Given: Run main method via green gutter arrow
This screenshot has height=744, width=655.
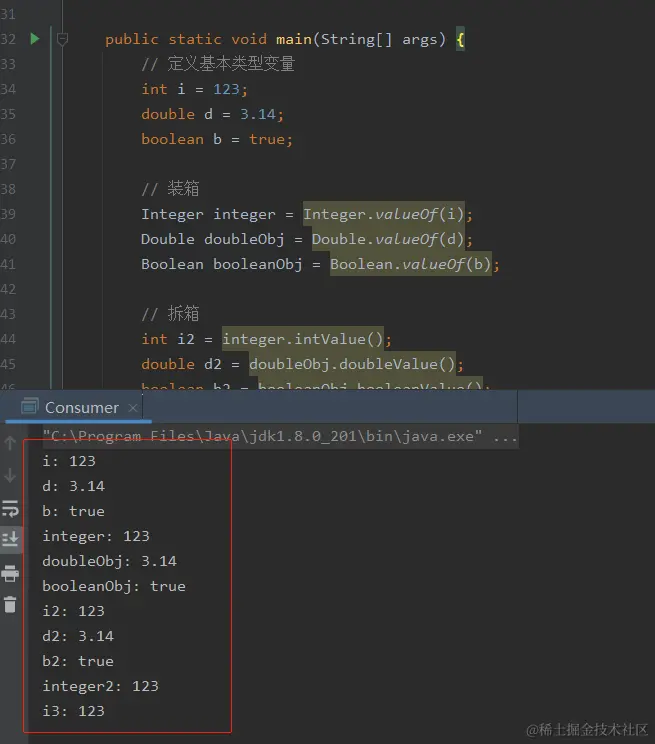Looking at the screenshot, I should (35, 38).
